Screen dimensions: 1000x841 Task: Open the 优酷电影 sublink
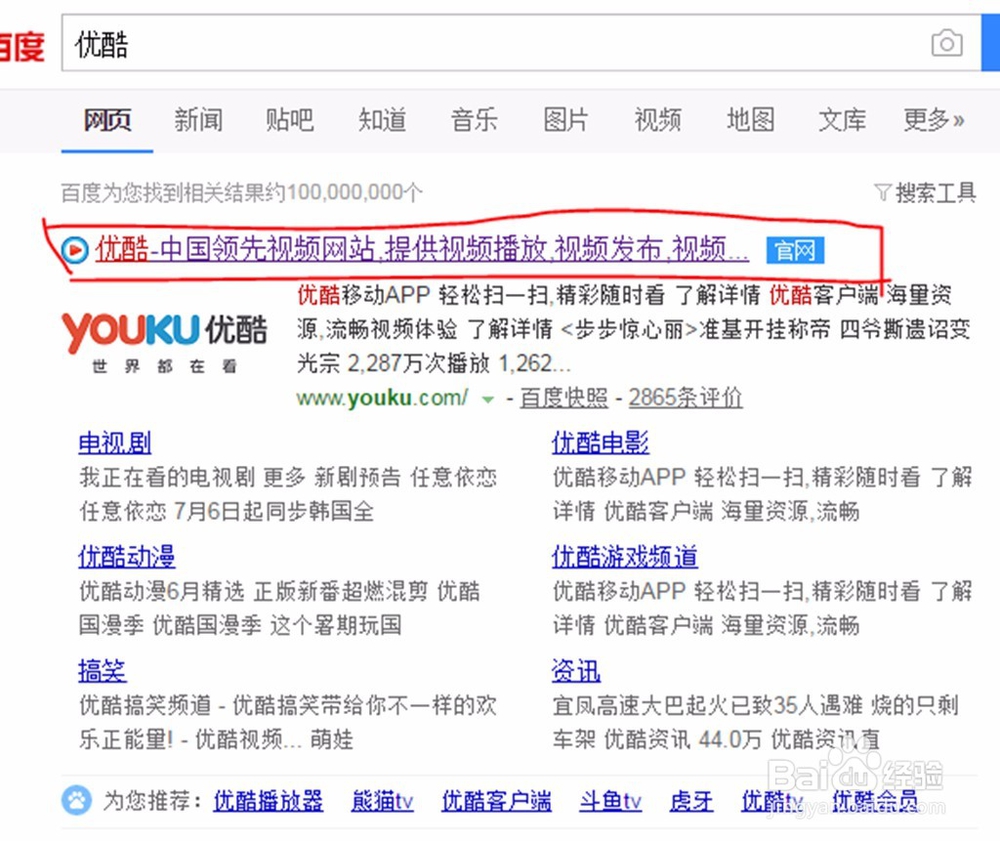pyautogui.click(x=600, y=442)
